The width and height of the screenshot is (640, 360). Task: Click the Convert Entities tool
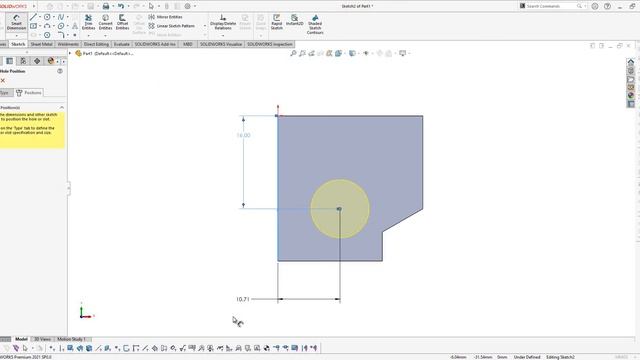coord(105,22)
